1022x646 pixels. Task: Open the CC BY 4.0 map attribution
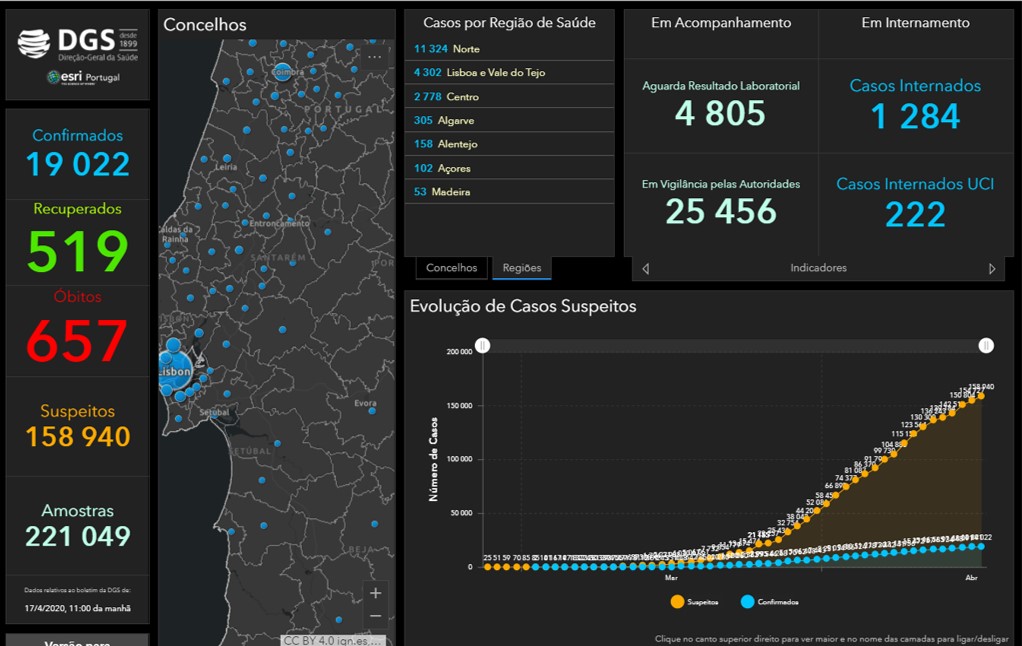pos(332,640)
